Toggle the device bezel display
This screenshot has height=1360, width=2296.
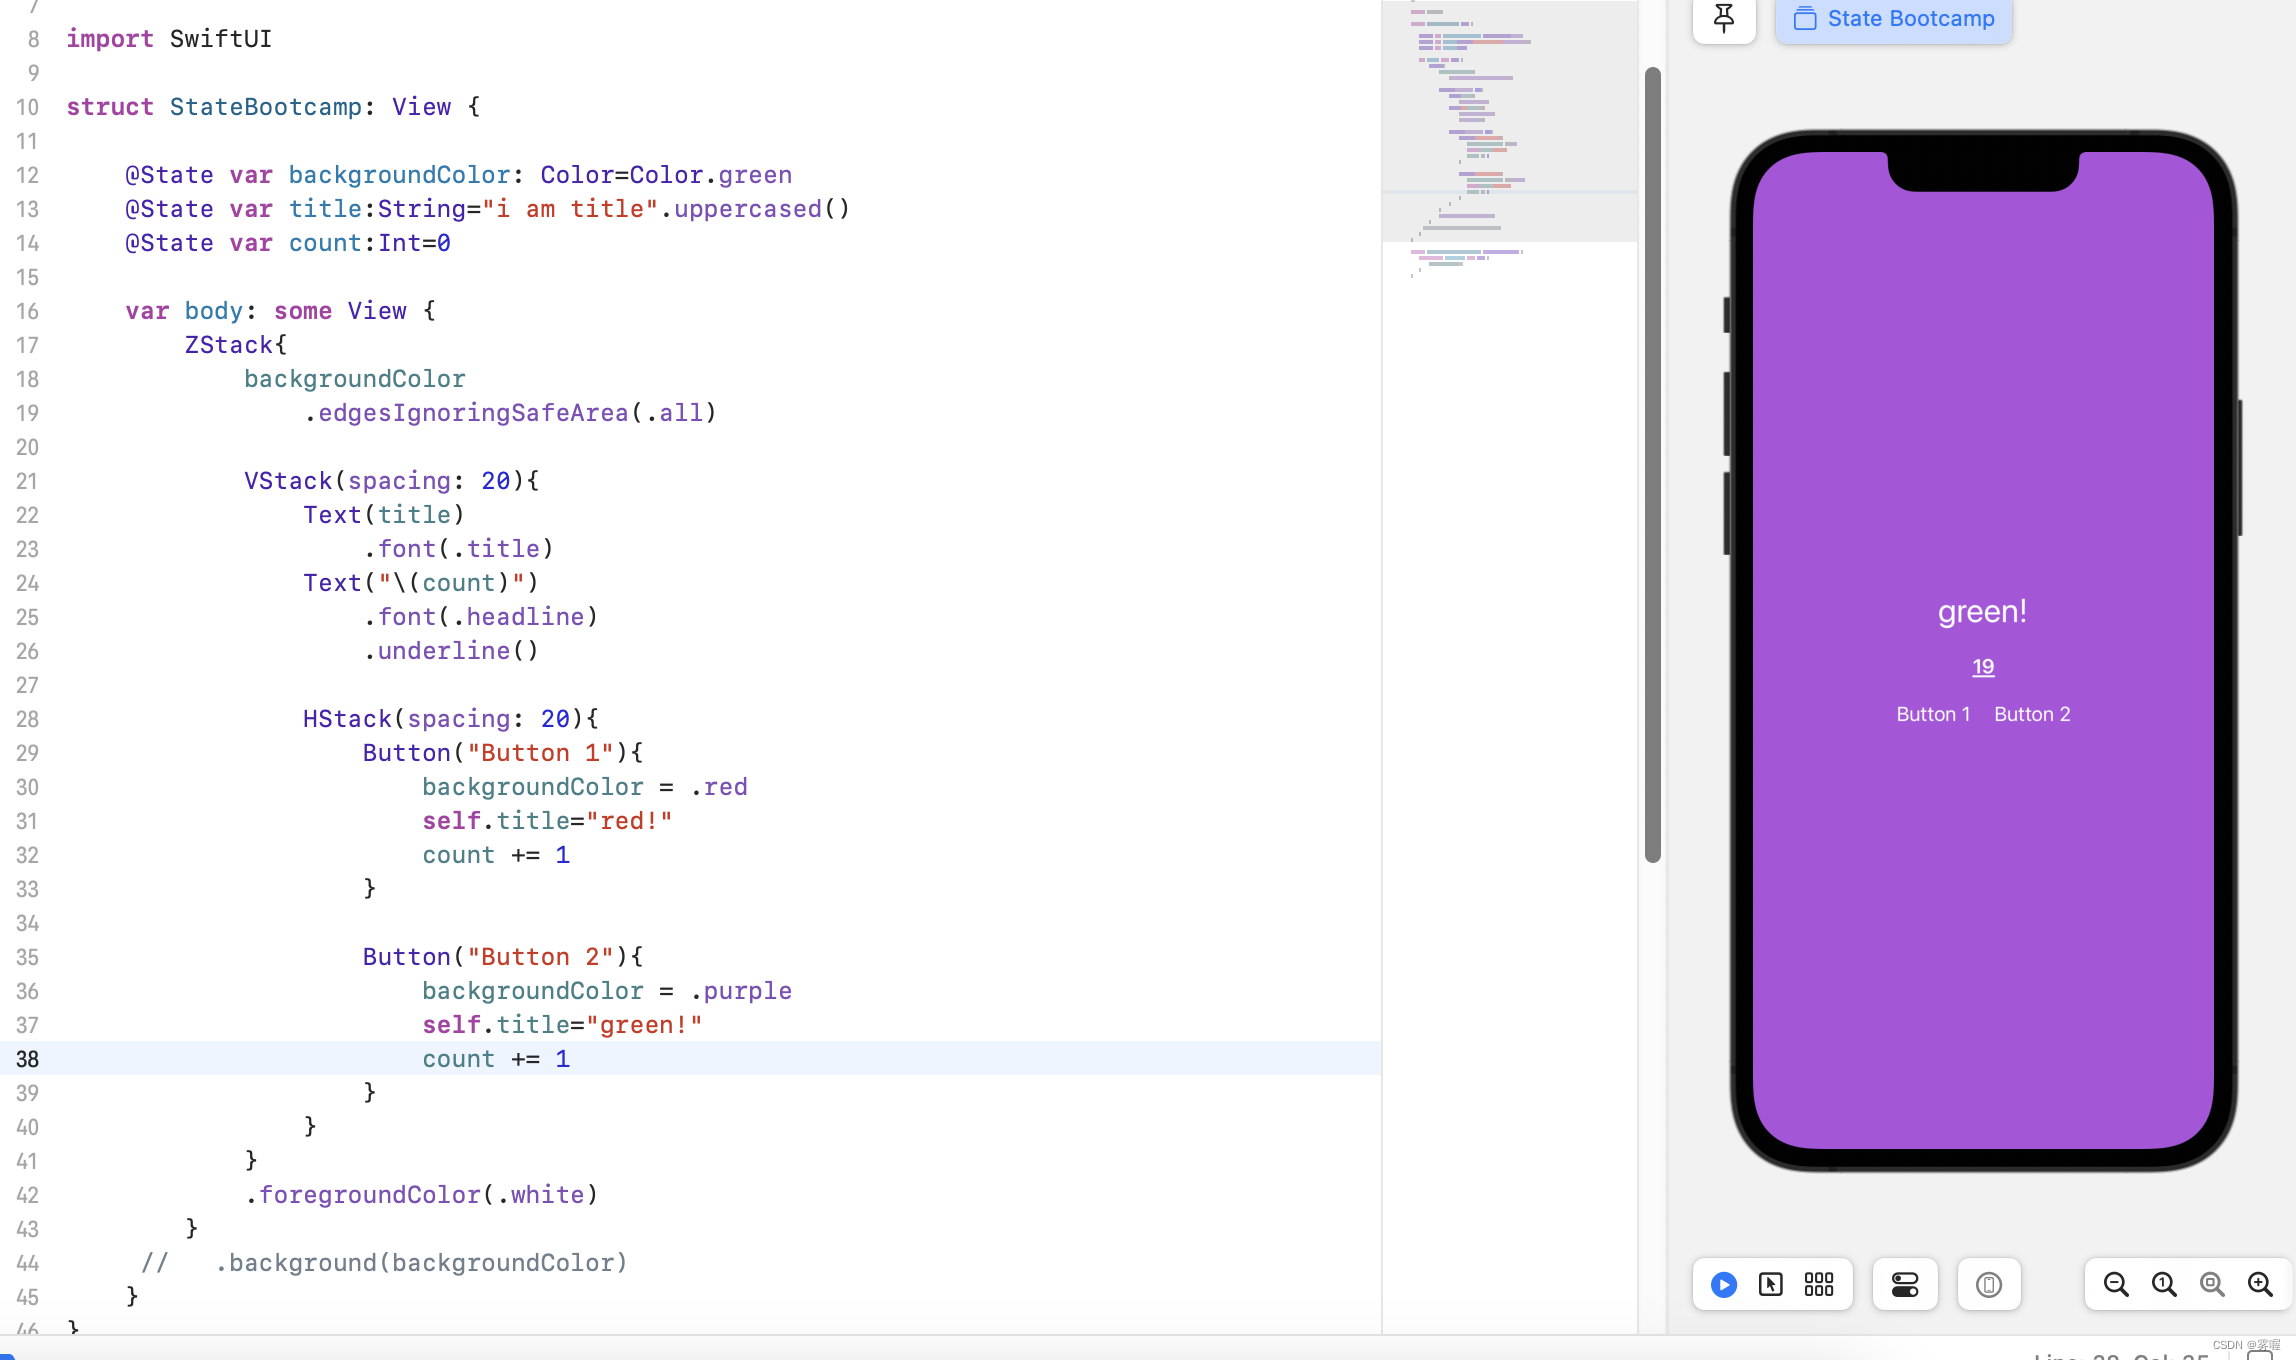tap(1988, 1285)
